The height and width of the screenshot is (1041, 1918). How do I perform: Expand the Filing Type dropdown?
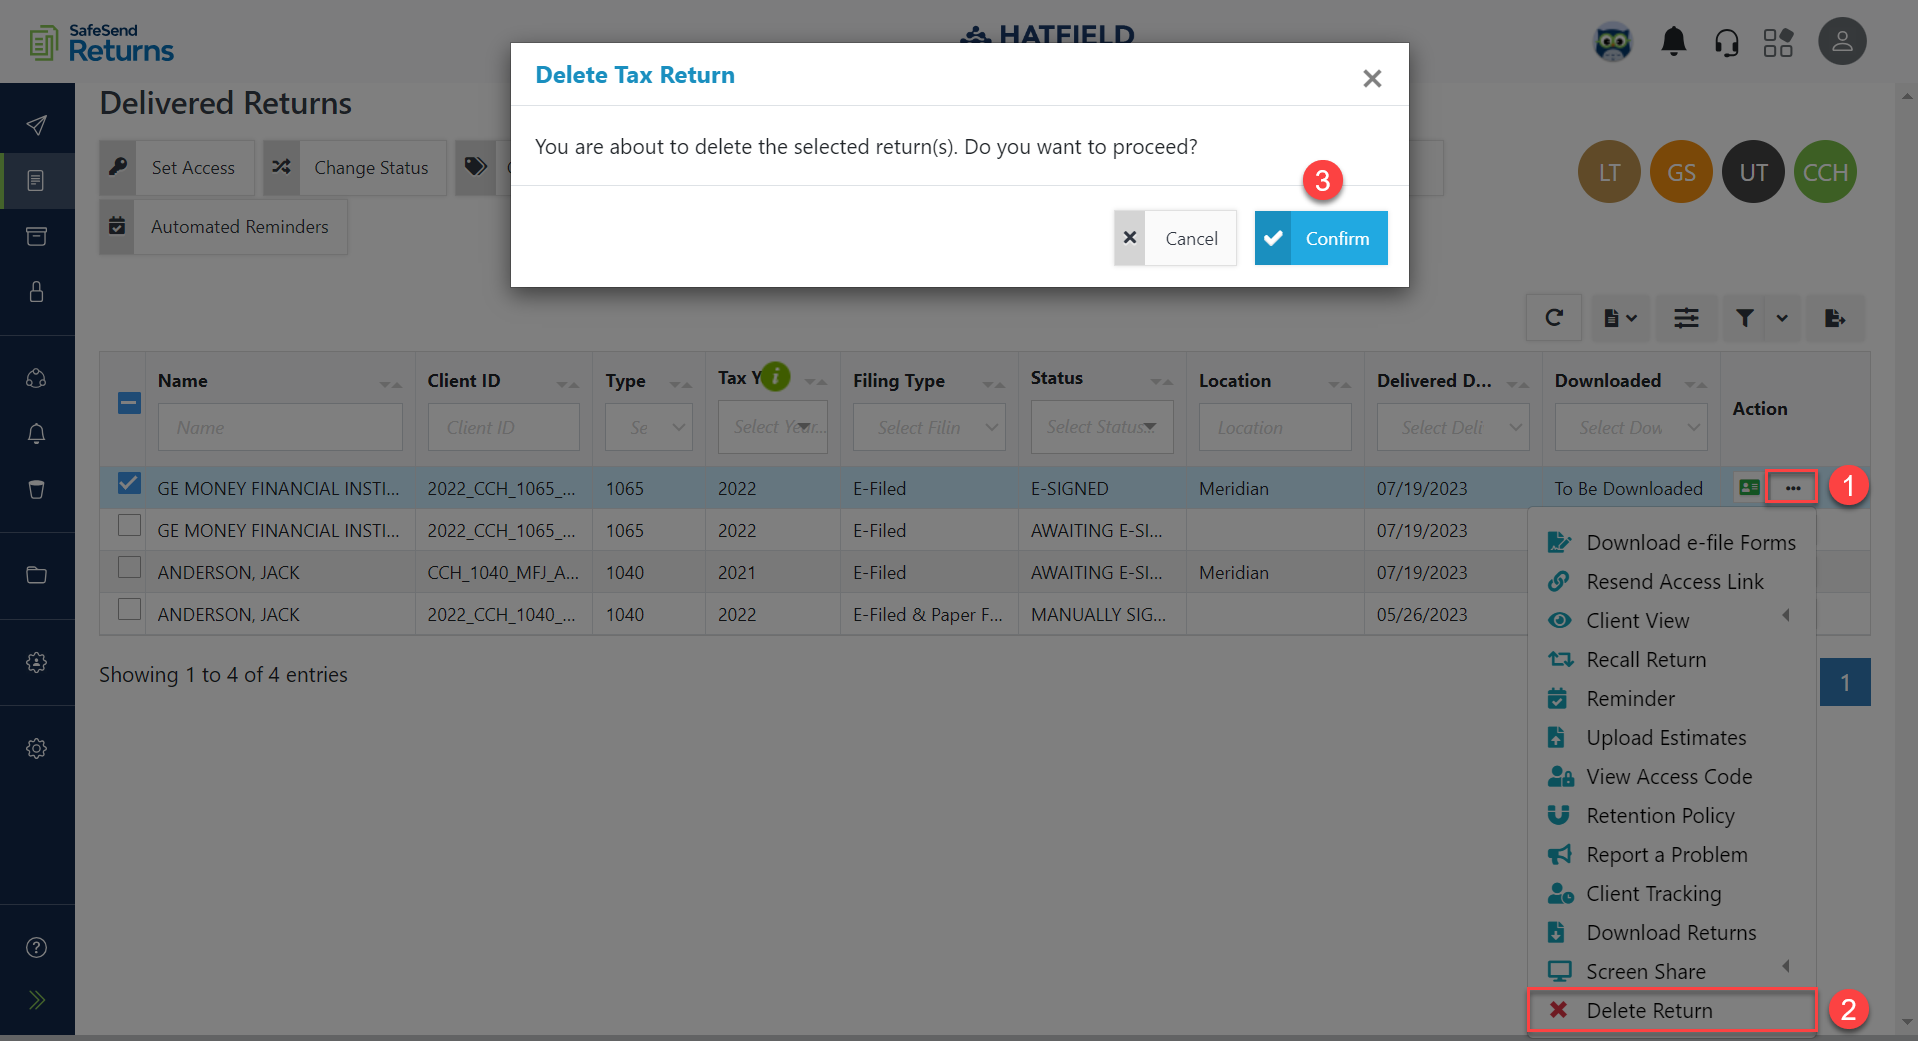point(928,427)
